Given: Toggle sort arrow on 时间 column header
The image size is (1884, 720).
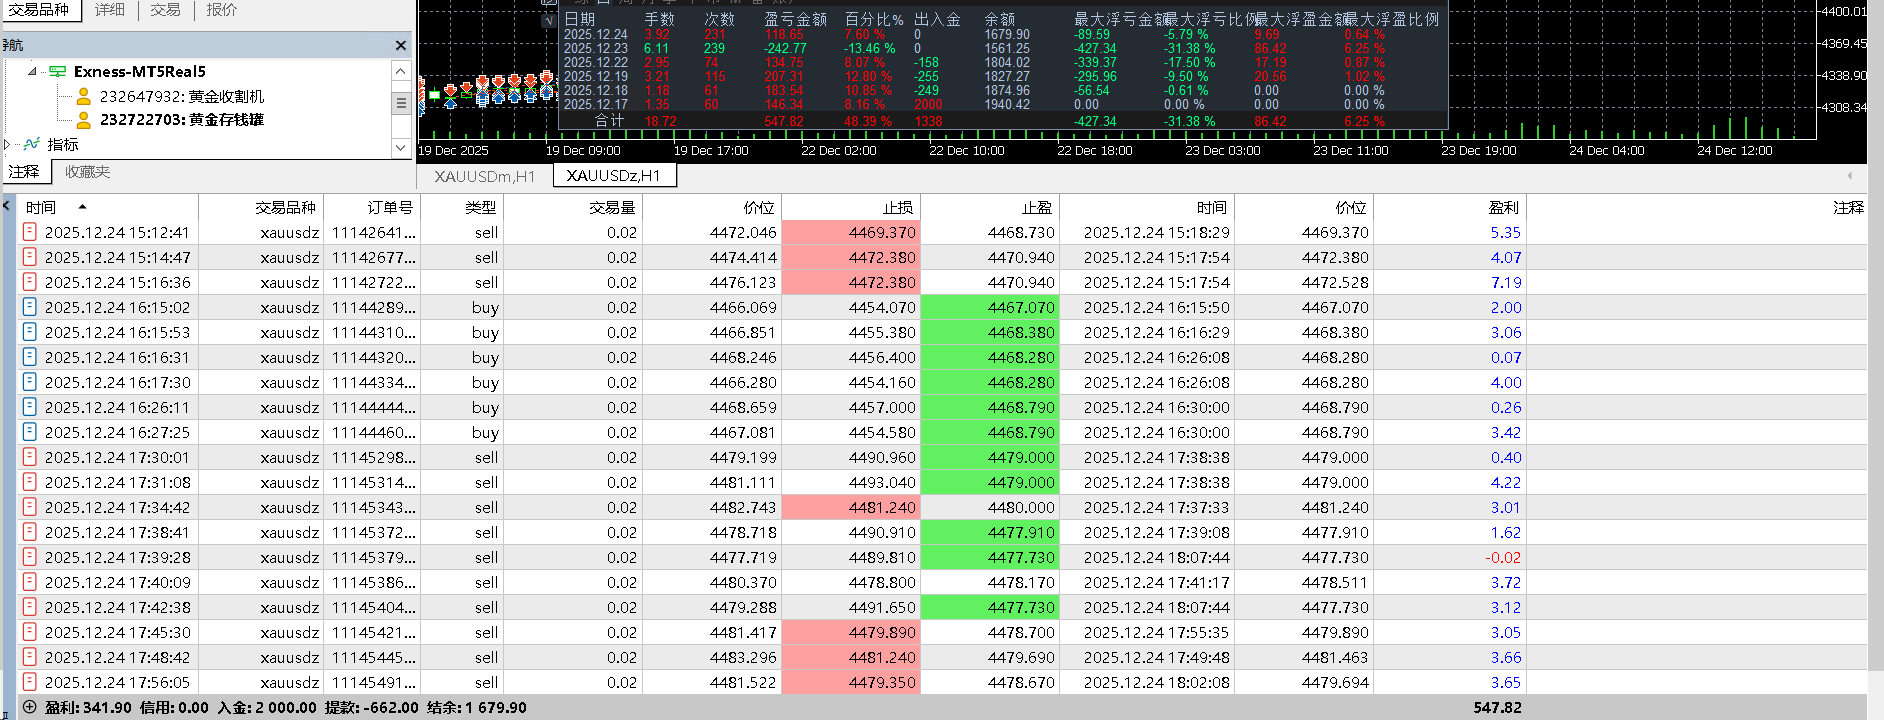Looking at the screenshot, I should [x=82, y=207].
